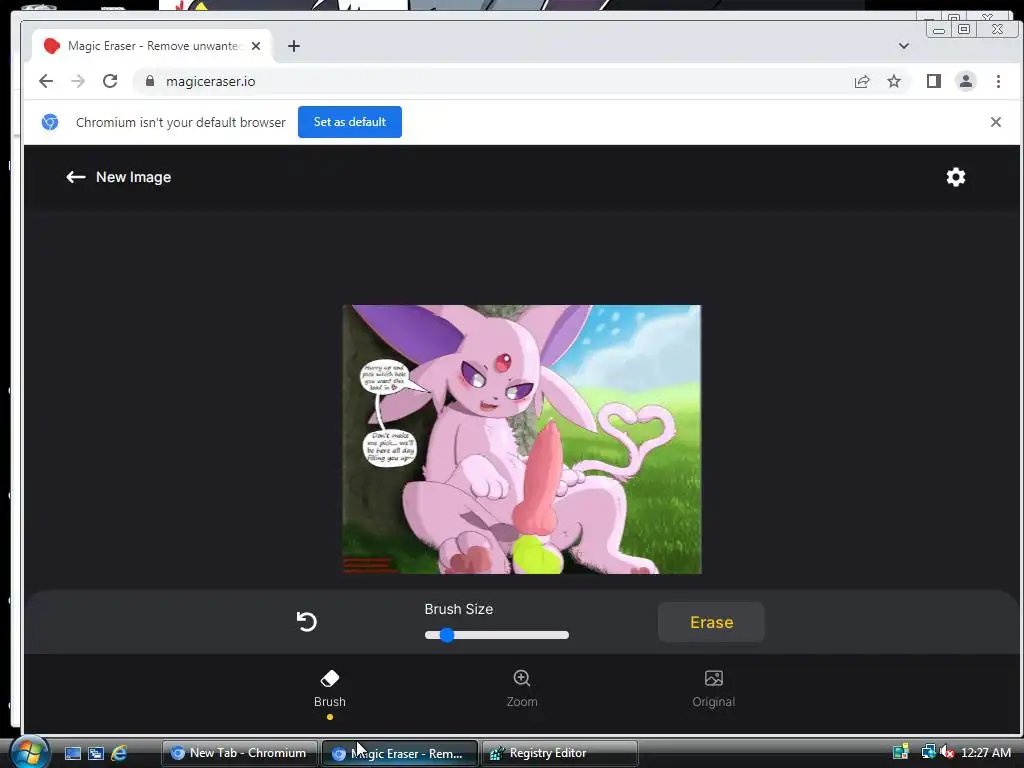Switch to Registry Editor from taskbar
The image size is (1024, 768).
click(560, 753)
